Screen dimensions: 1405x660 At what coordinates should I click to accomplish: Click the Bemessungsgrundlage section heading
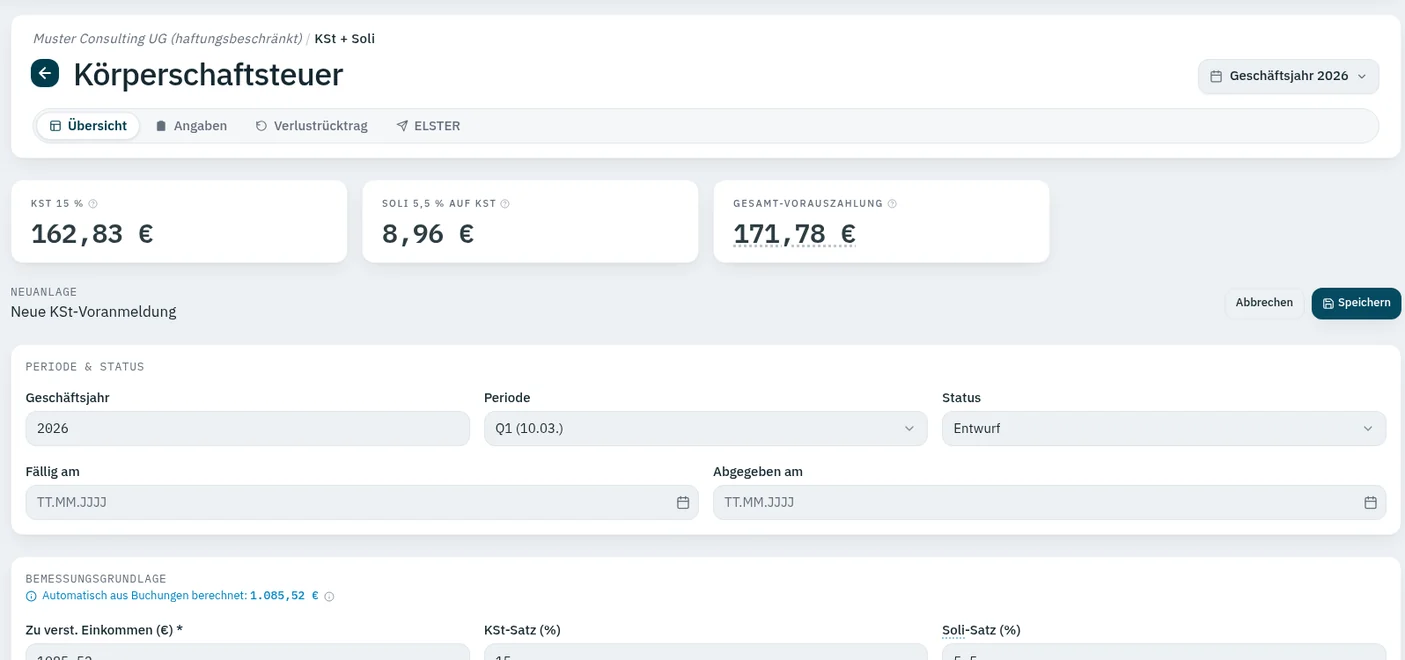(x=96, y=579)
